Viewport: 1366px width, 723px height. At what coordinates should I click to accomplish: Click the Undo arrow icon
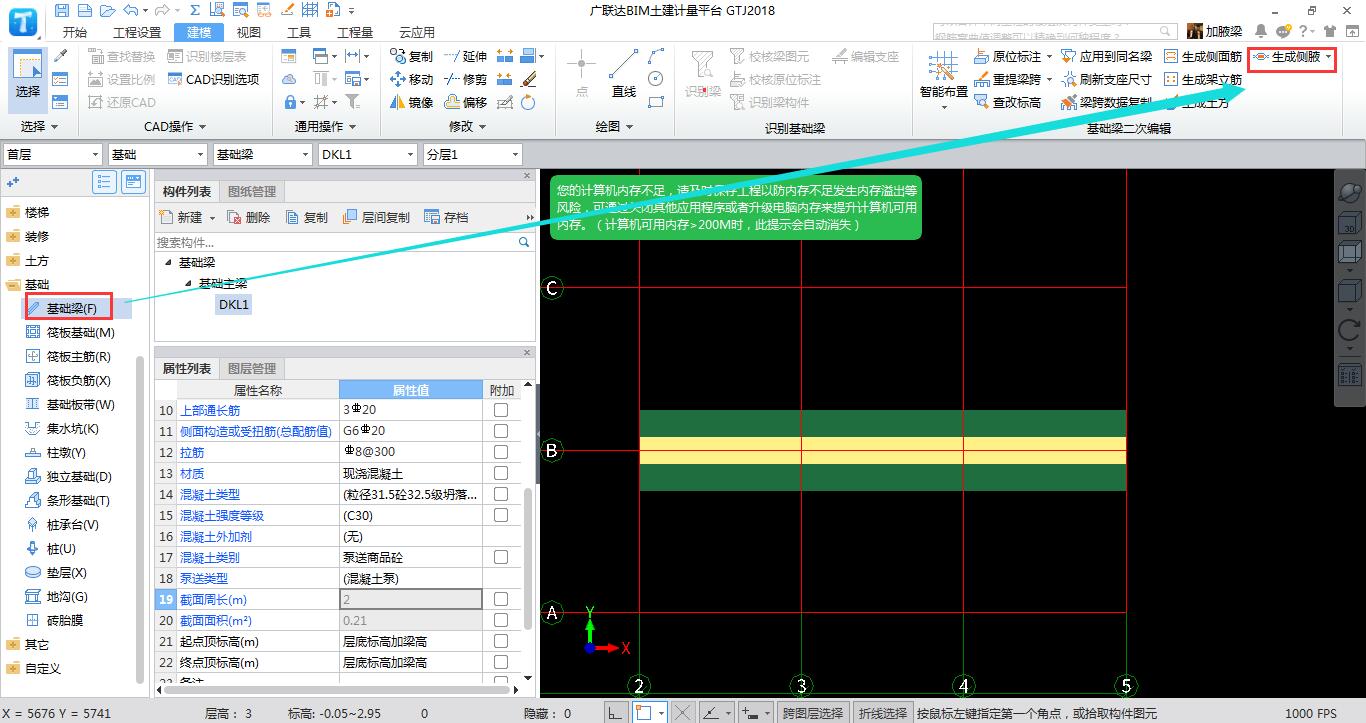coord(129,10)
